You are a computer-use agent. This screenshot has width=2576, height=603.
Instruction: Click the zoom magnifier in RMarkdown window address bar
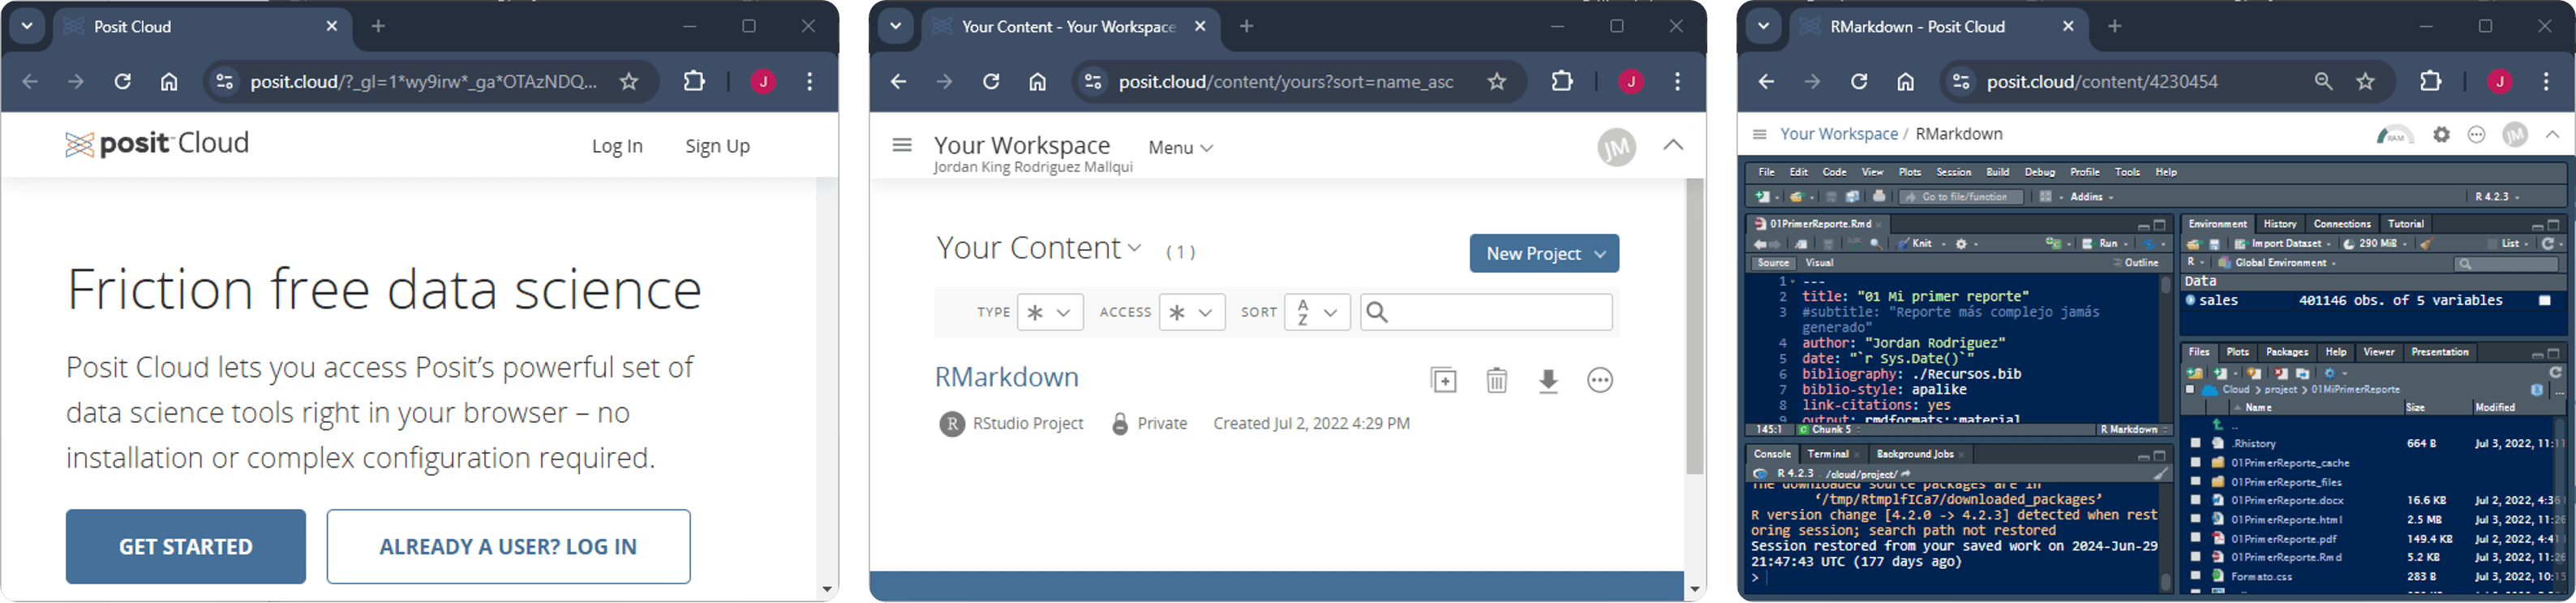(x=2323, y=82)
